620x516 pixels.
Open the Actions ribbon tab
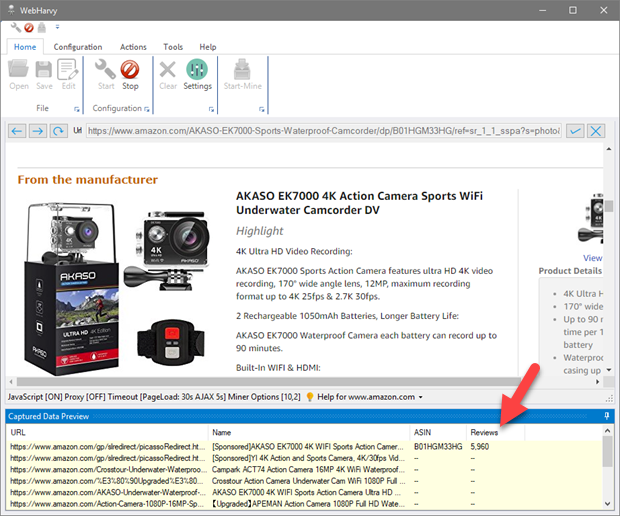tap(133, 47)
